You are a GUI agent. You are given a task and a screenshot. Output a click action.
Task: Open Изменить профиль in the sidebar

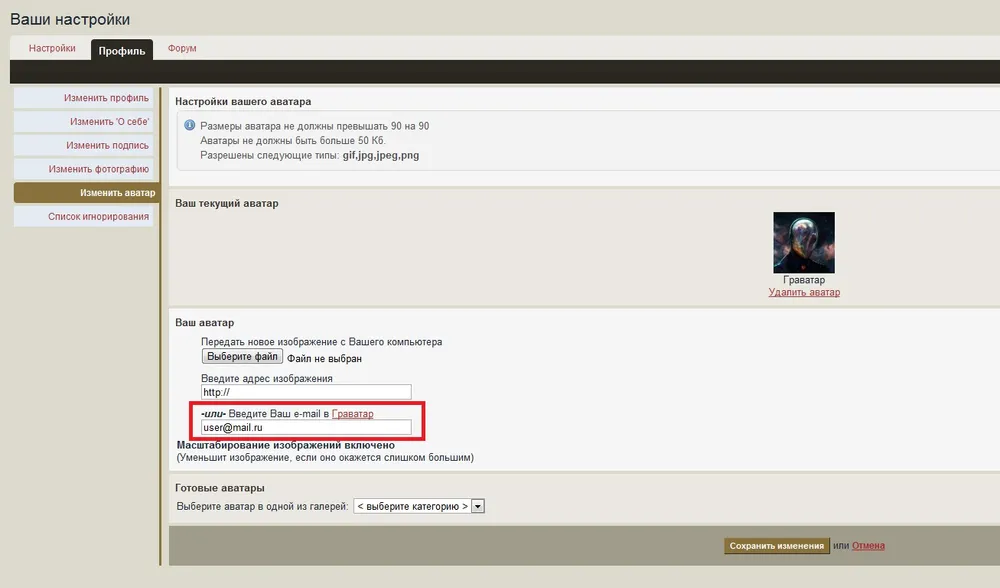106,98
